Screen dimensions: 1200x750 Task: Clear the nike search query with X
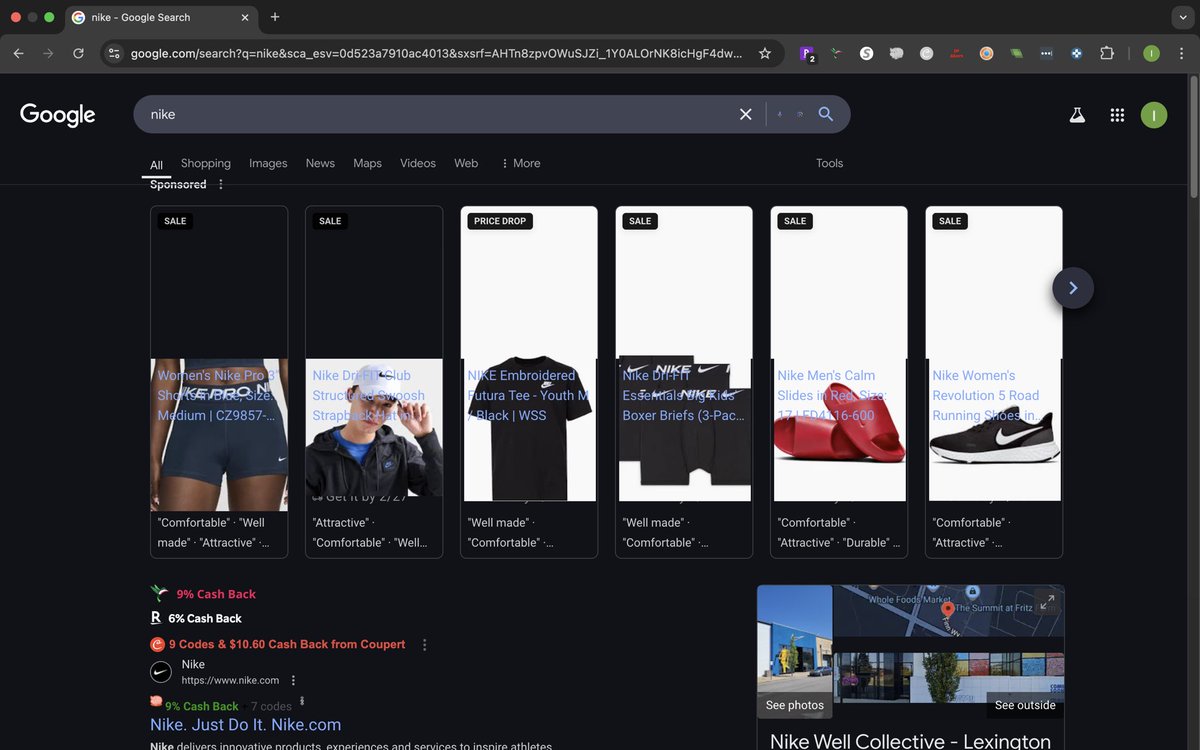tap(745, 114)
